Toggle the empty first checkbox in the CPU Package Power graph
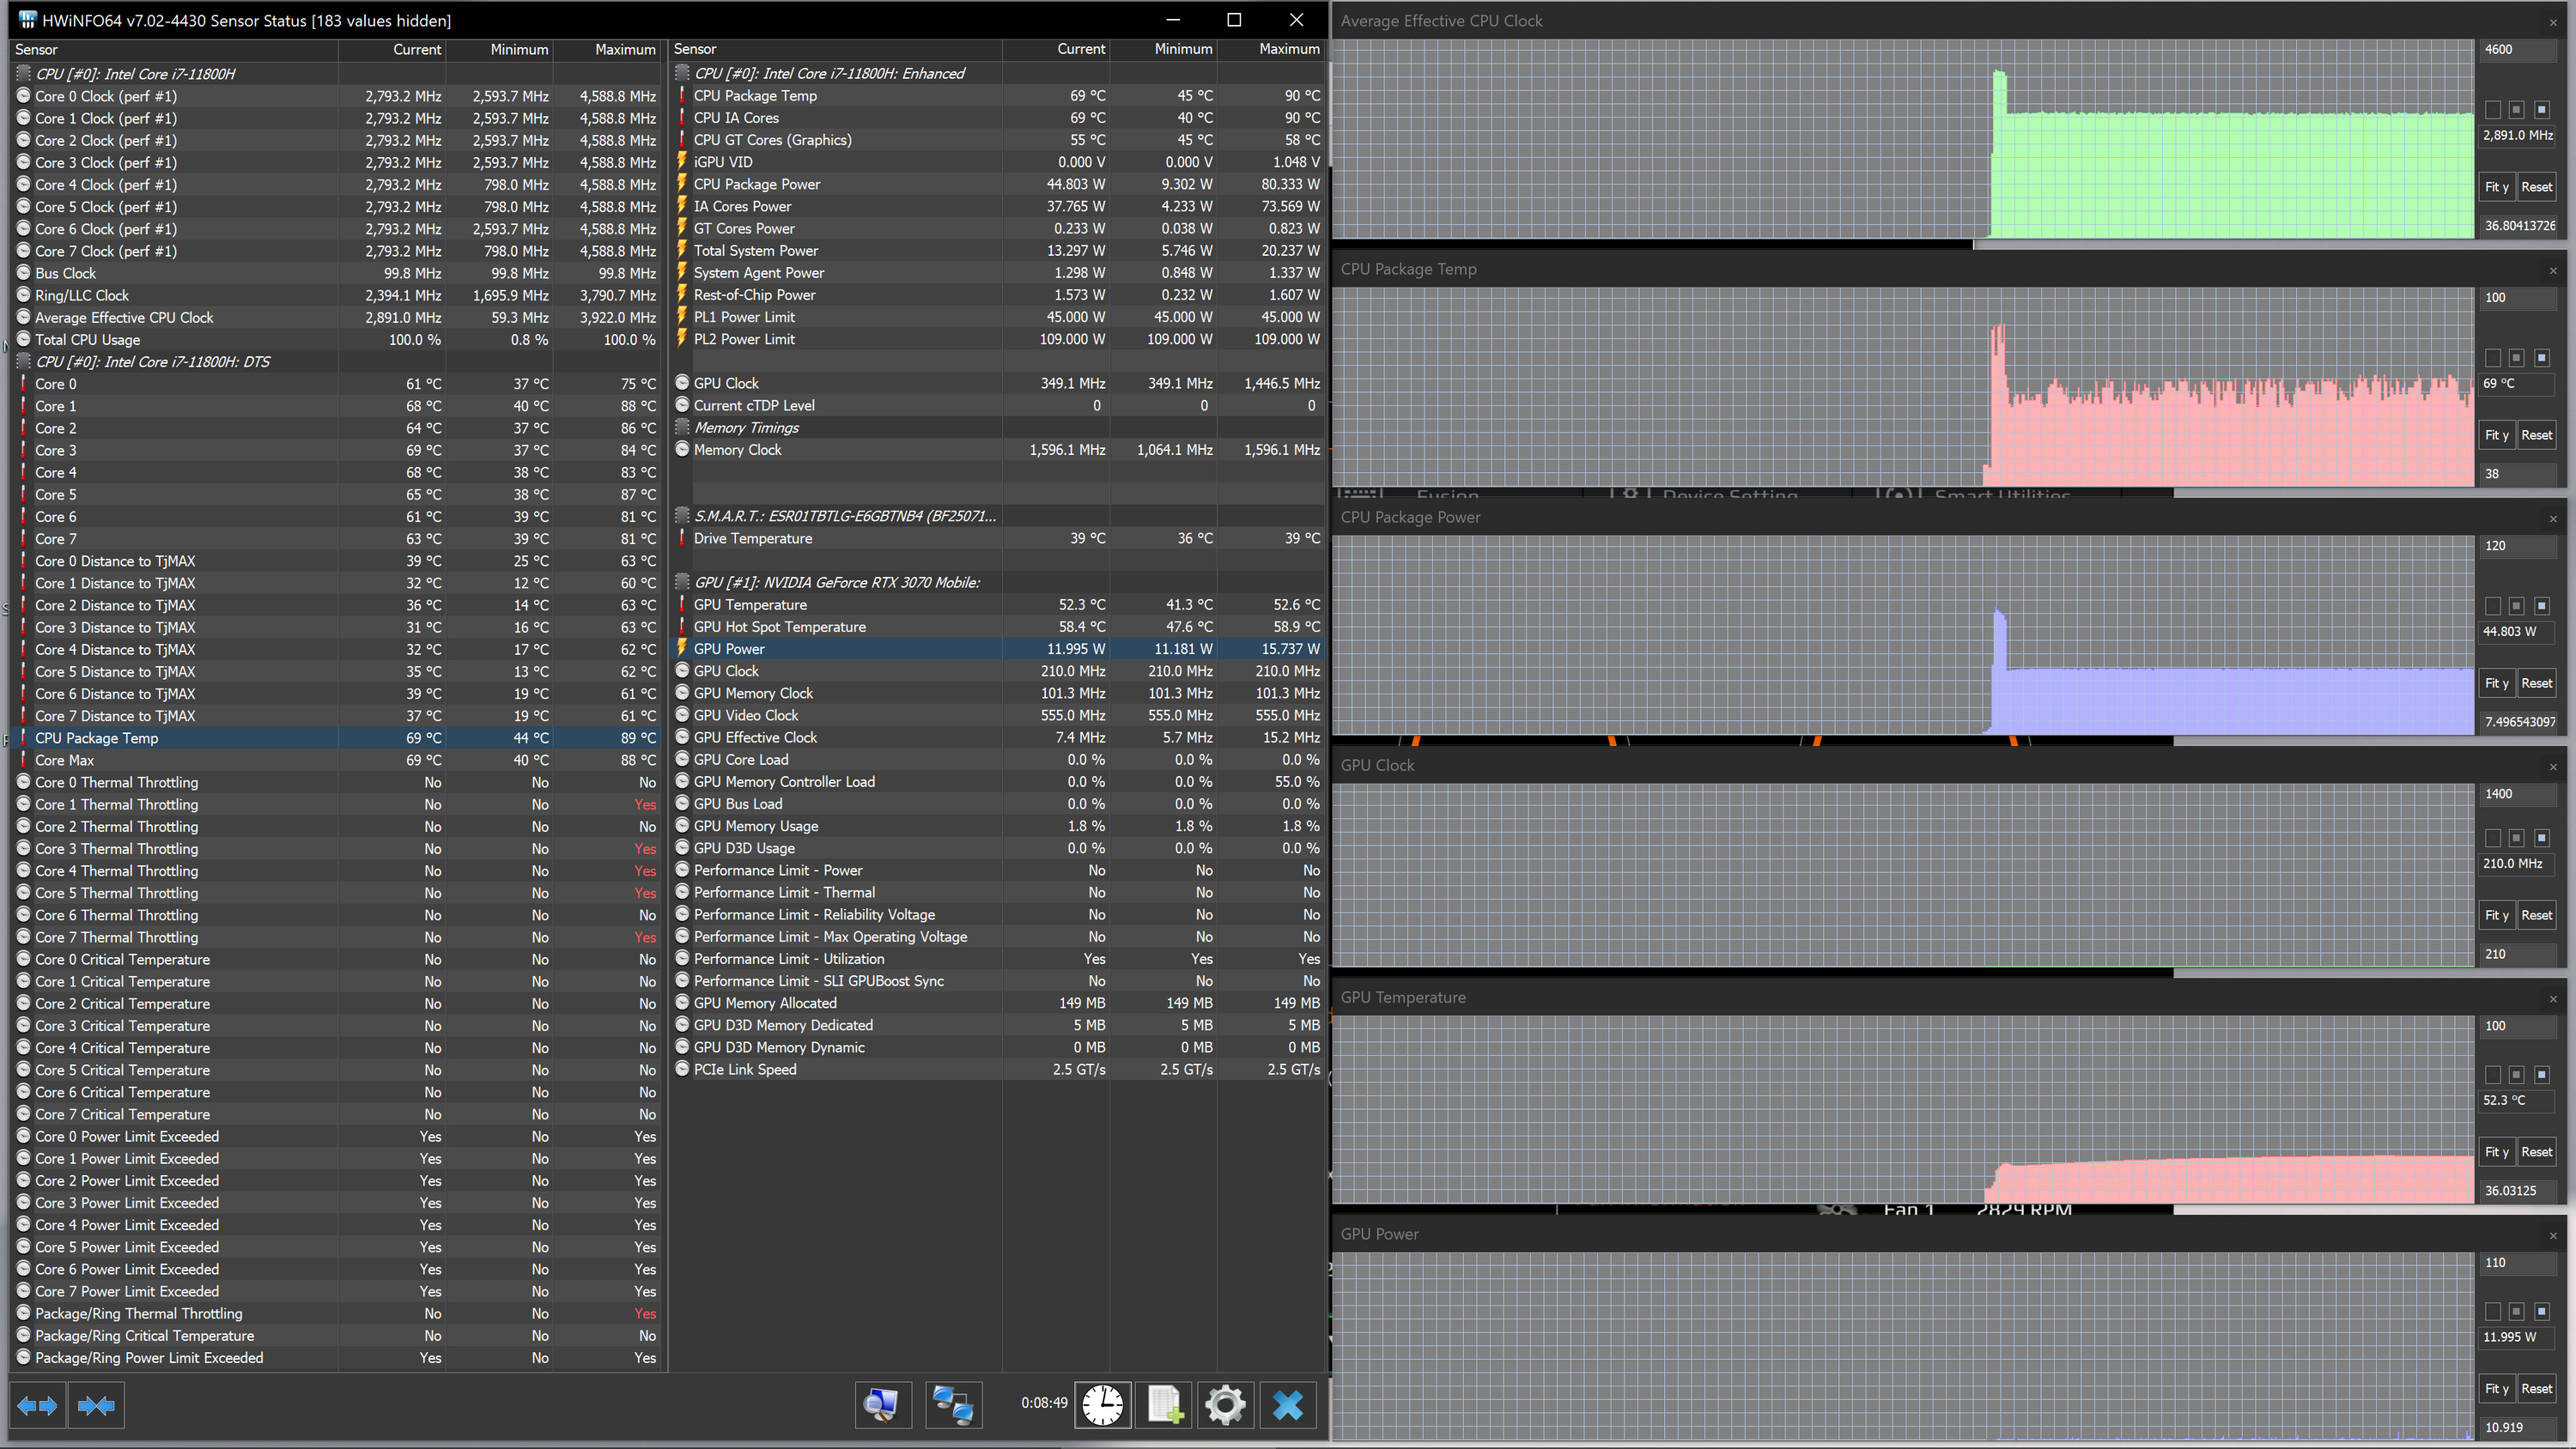This screenshot has height=1449, width=2576. 2493,606
